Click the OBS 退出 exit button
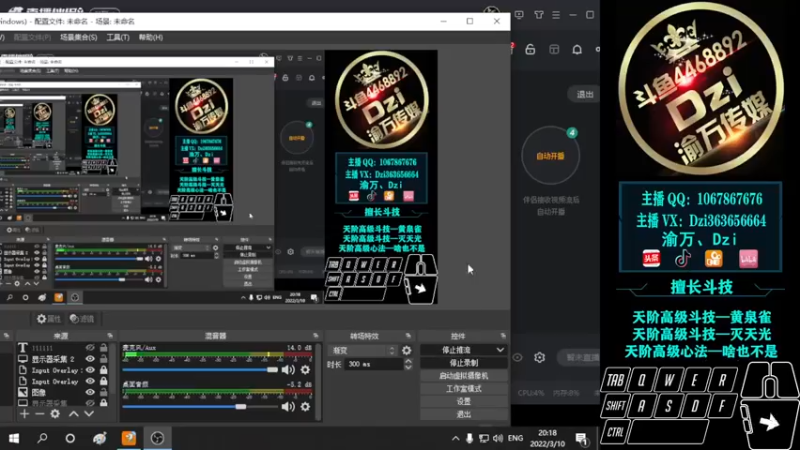This screenshot has height=450, width=800. click(463, 414)
